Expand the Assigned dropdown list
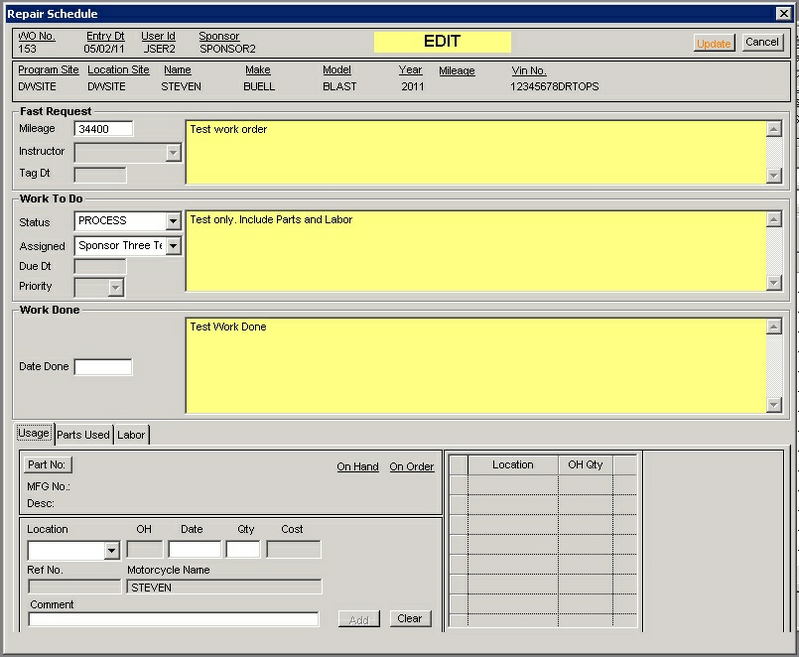The height and width of the screenshot is (657, 799). pos(173,245)
